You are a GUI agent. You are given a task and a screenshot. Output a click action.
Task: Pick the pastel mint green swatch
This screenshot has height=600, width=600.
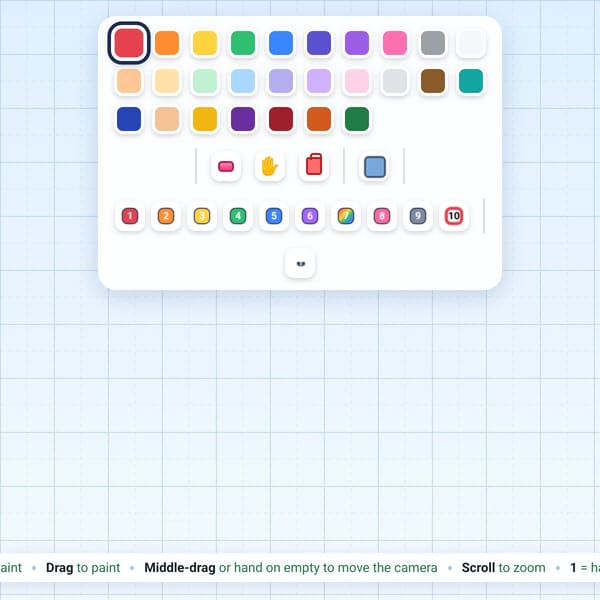[x=205, y=81]
